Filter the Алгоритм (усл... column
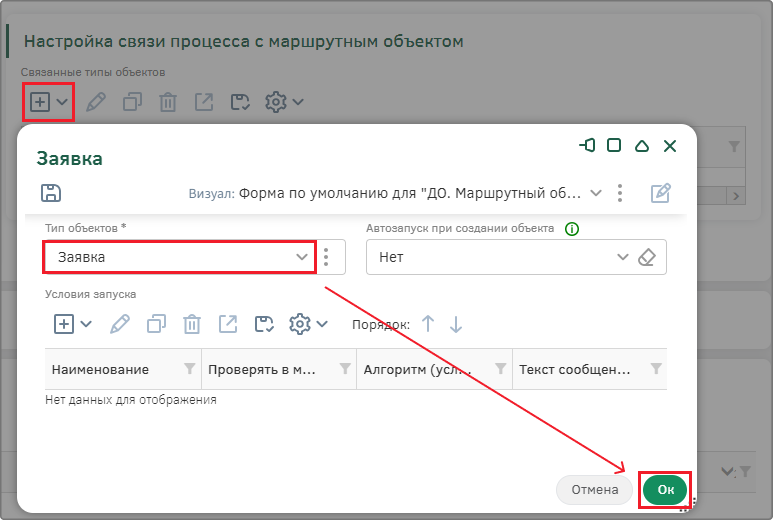The height and width of the screenshot is (520, 773). [500, 369]
